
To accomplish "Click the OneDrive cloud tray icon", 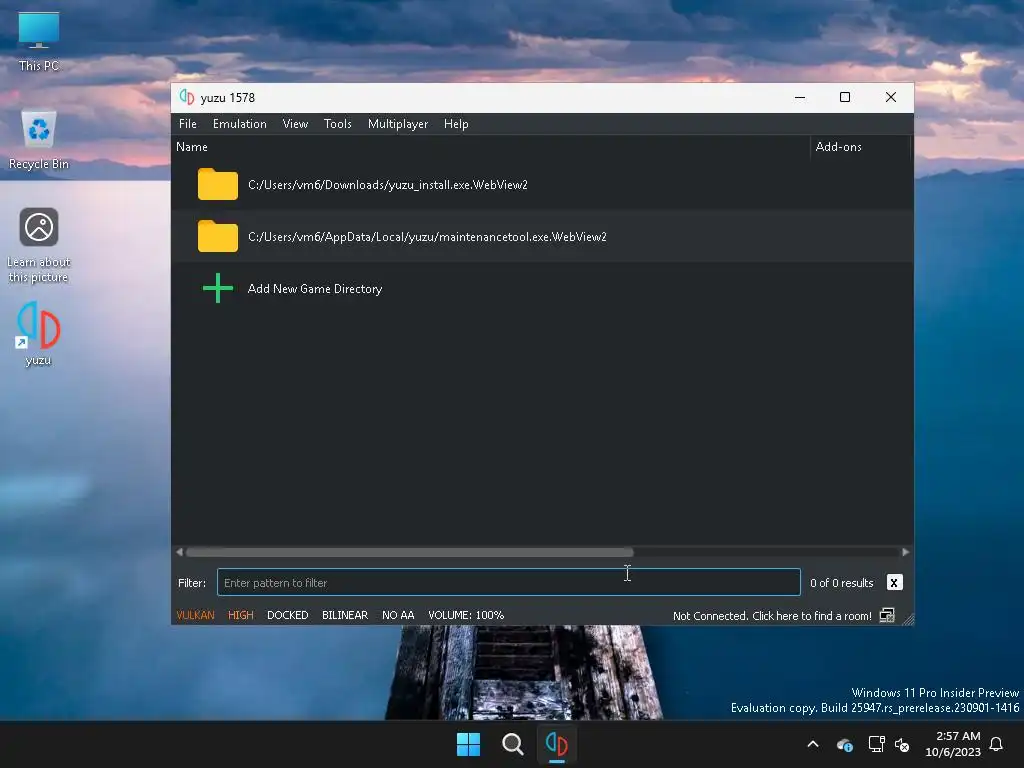I will tap(844, 744).
